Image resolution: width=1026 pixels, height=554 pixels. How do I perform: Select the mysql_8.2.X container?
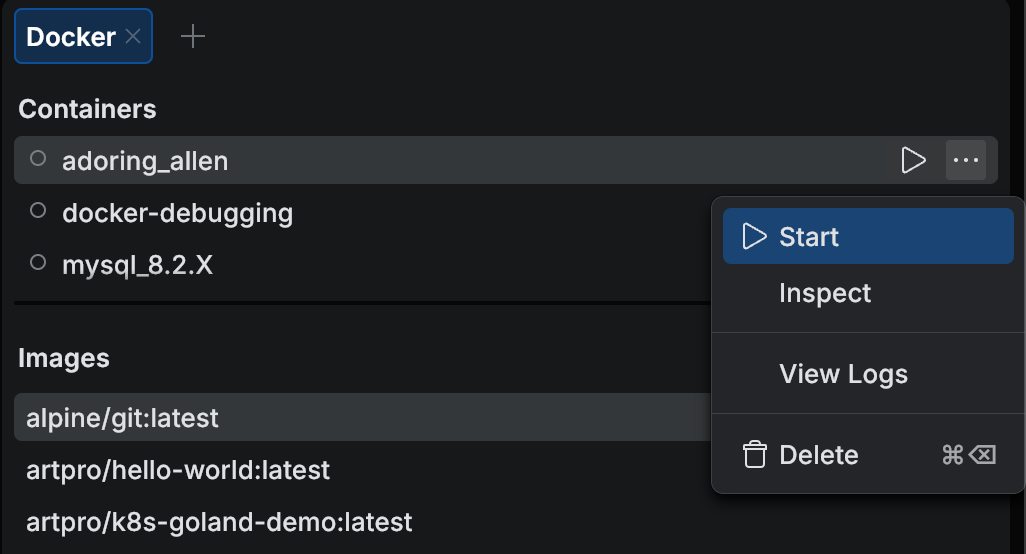tap(137, 265)
